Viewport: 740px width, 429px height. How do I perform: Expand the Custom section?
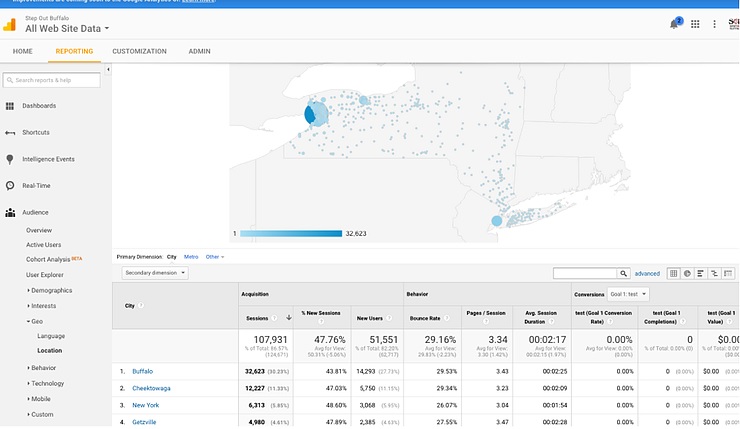(40, 414)
